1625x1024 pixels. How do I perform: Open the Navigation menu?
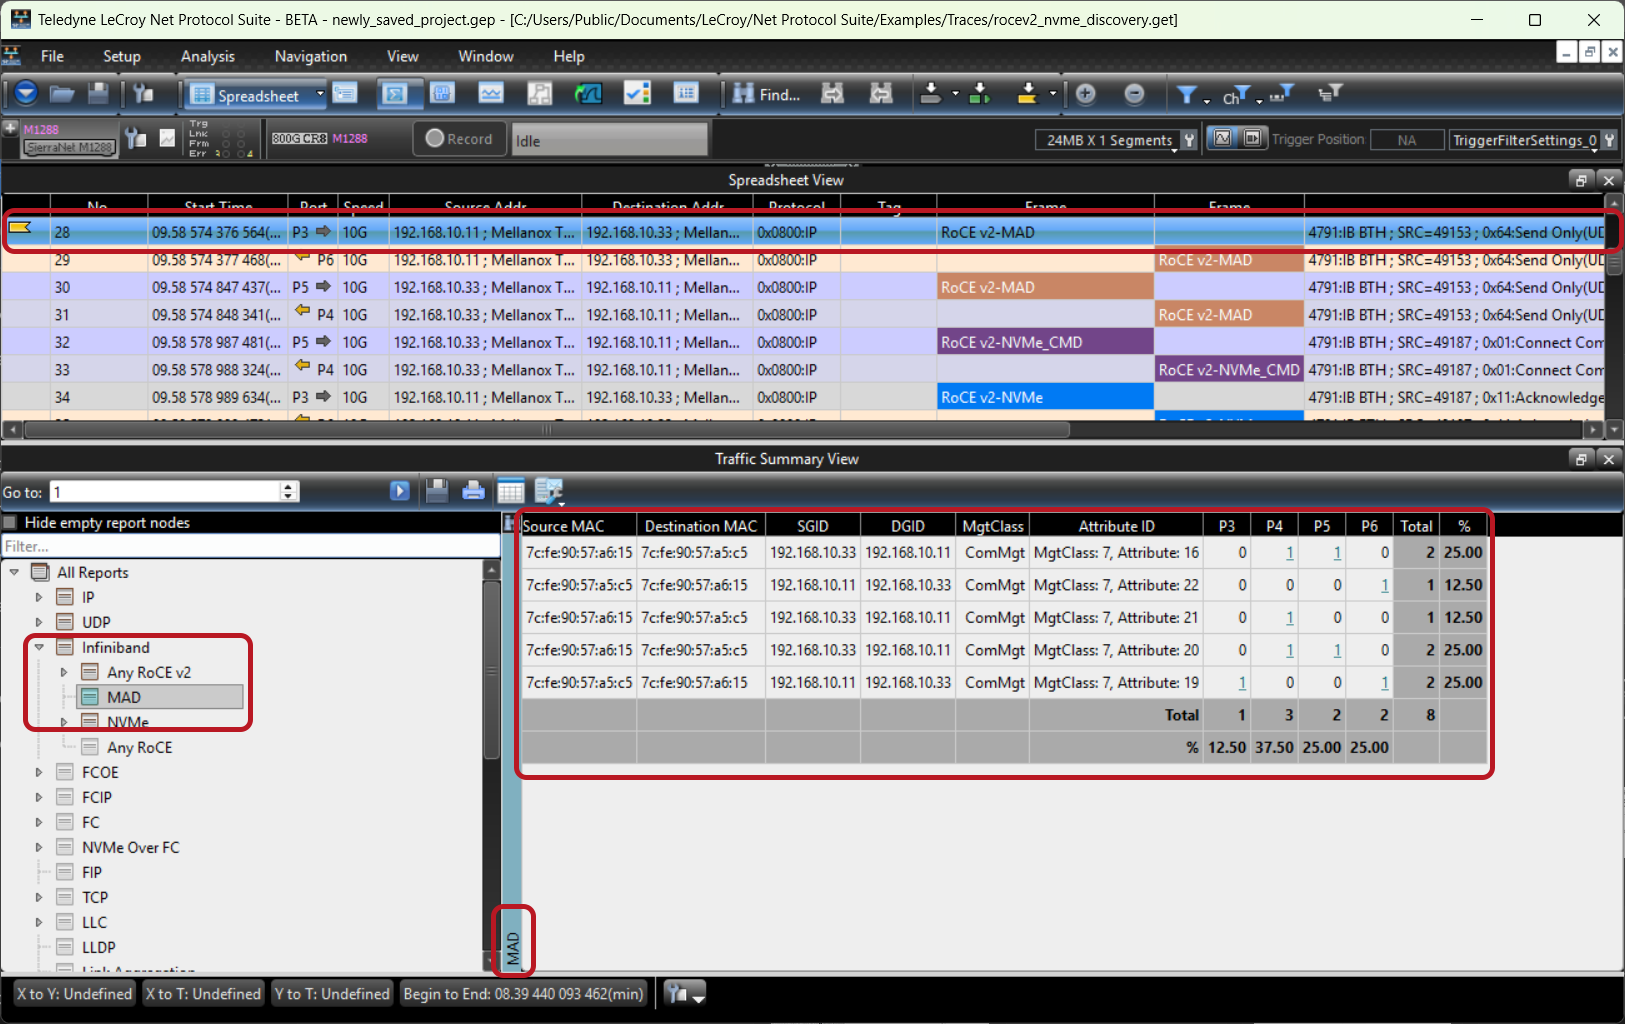[x=311, y=56]
